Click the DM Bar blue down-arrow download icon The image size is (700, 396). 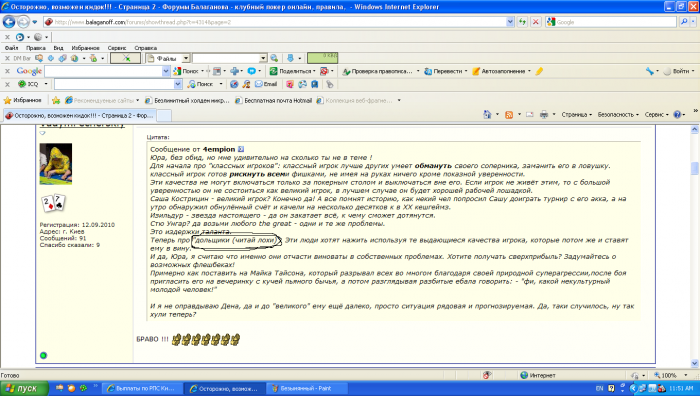[290, 58]
